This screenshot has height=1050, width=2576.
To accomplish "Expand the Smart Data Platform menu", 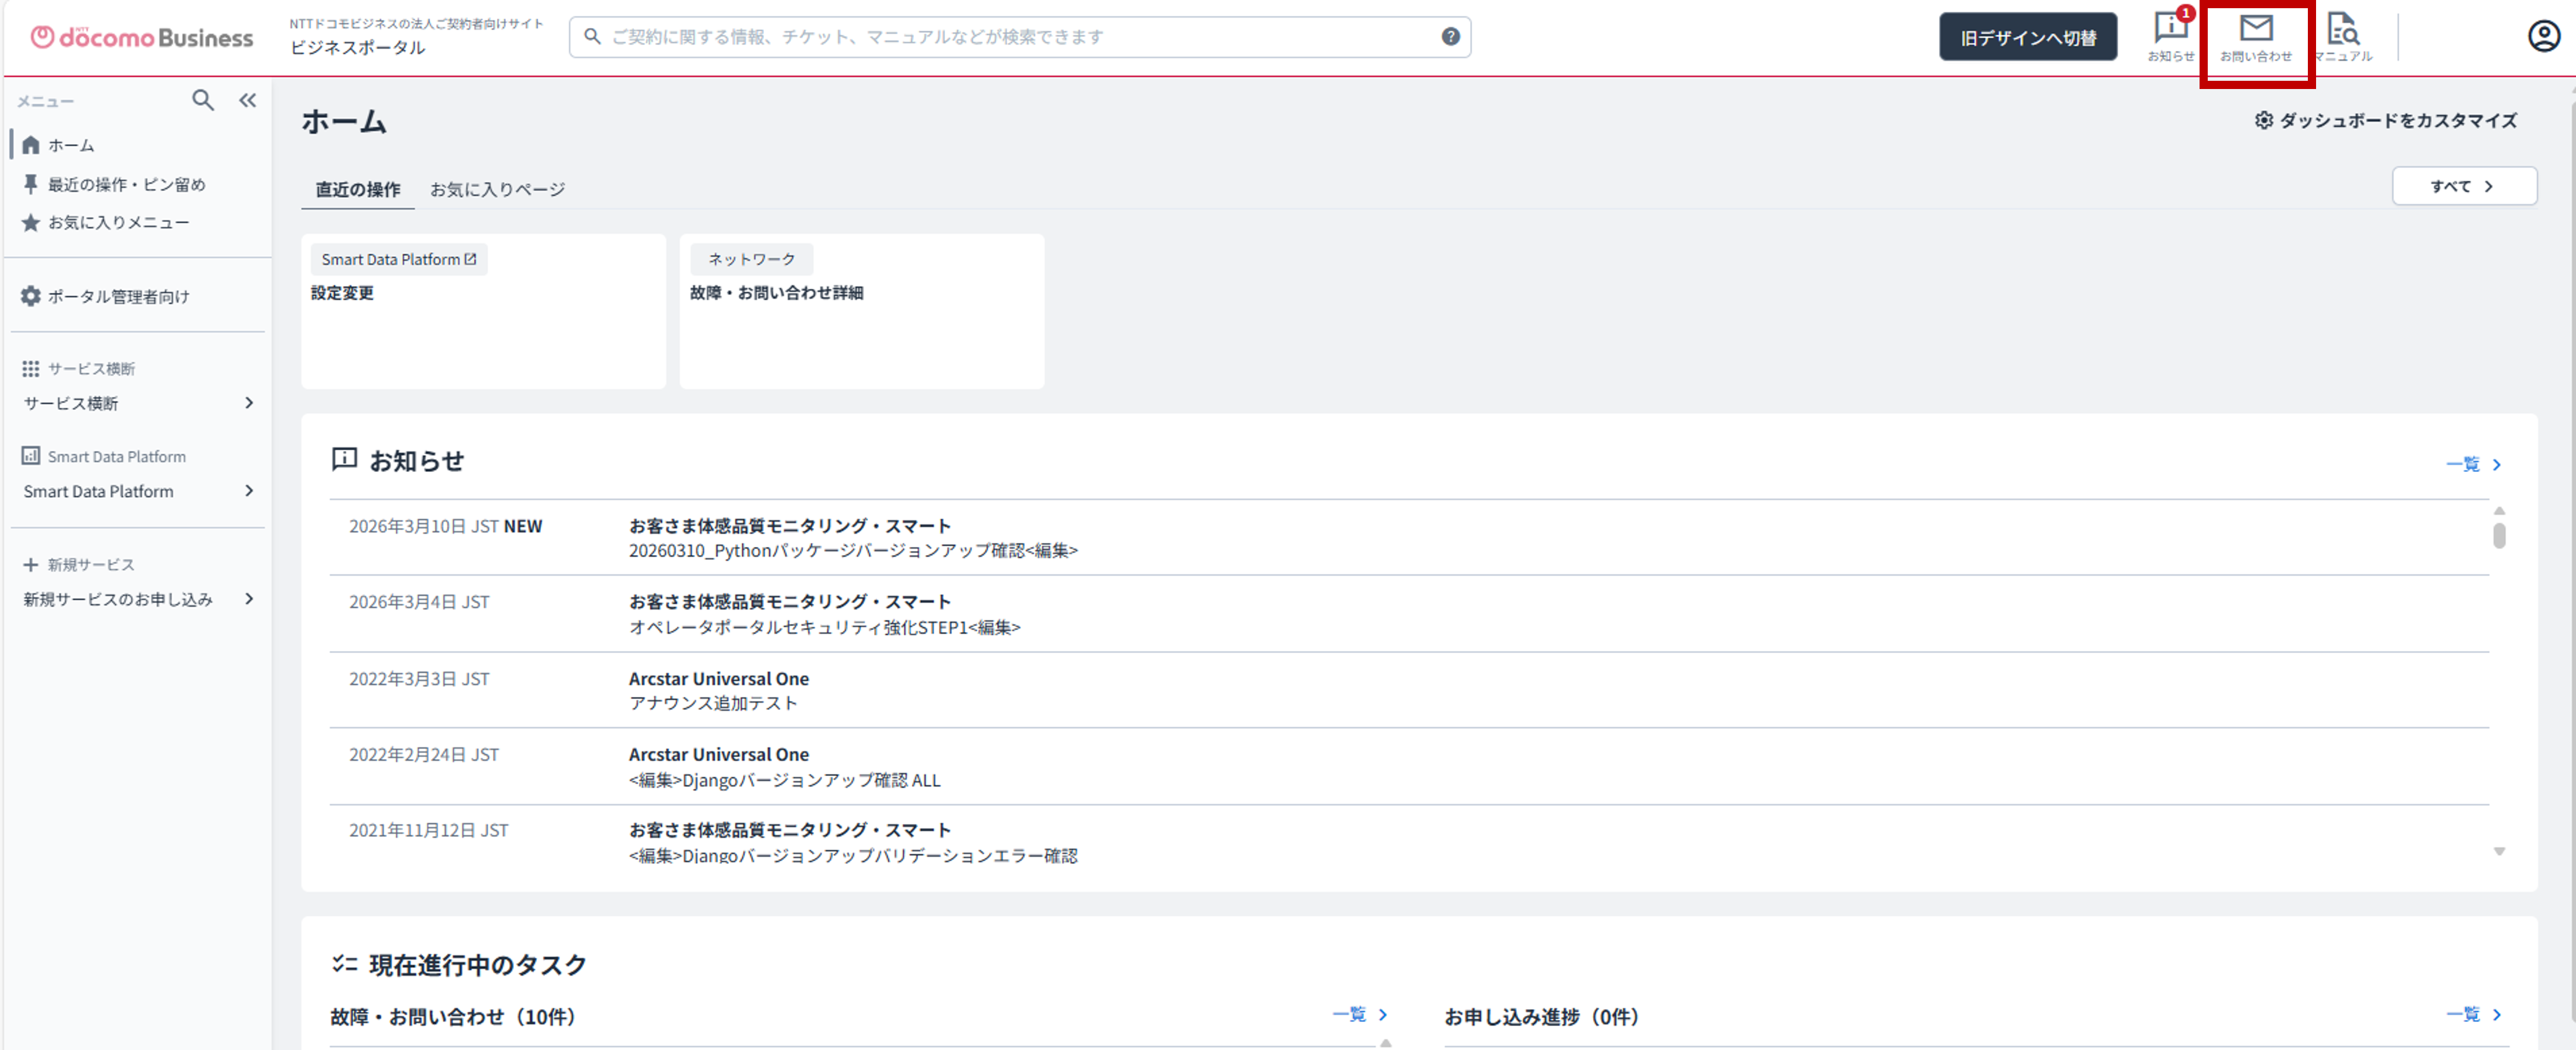I will tap(137, 491).
